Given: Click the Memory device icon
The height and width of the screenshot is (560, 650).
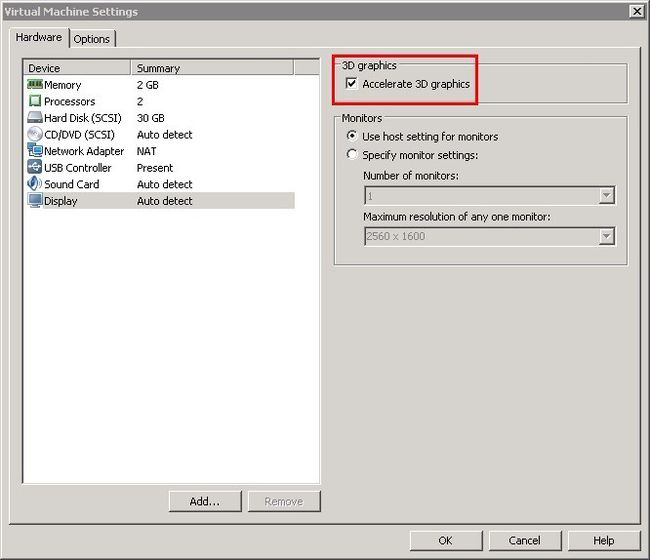Looking at the screenshot, I should tap(35, 85).
